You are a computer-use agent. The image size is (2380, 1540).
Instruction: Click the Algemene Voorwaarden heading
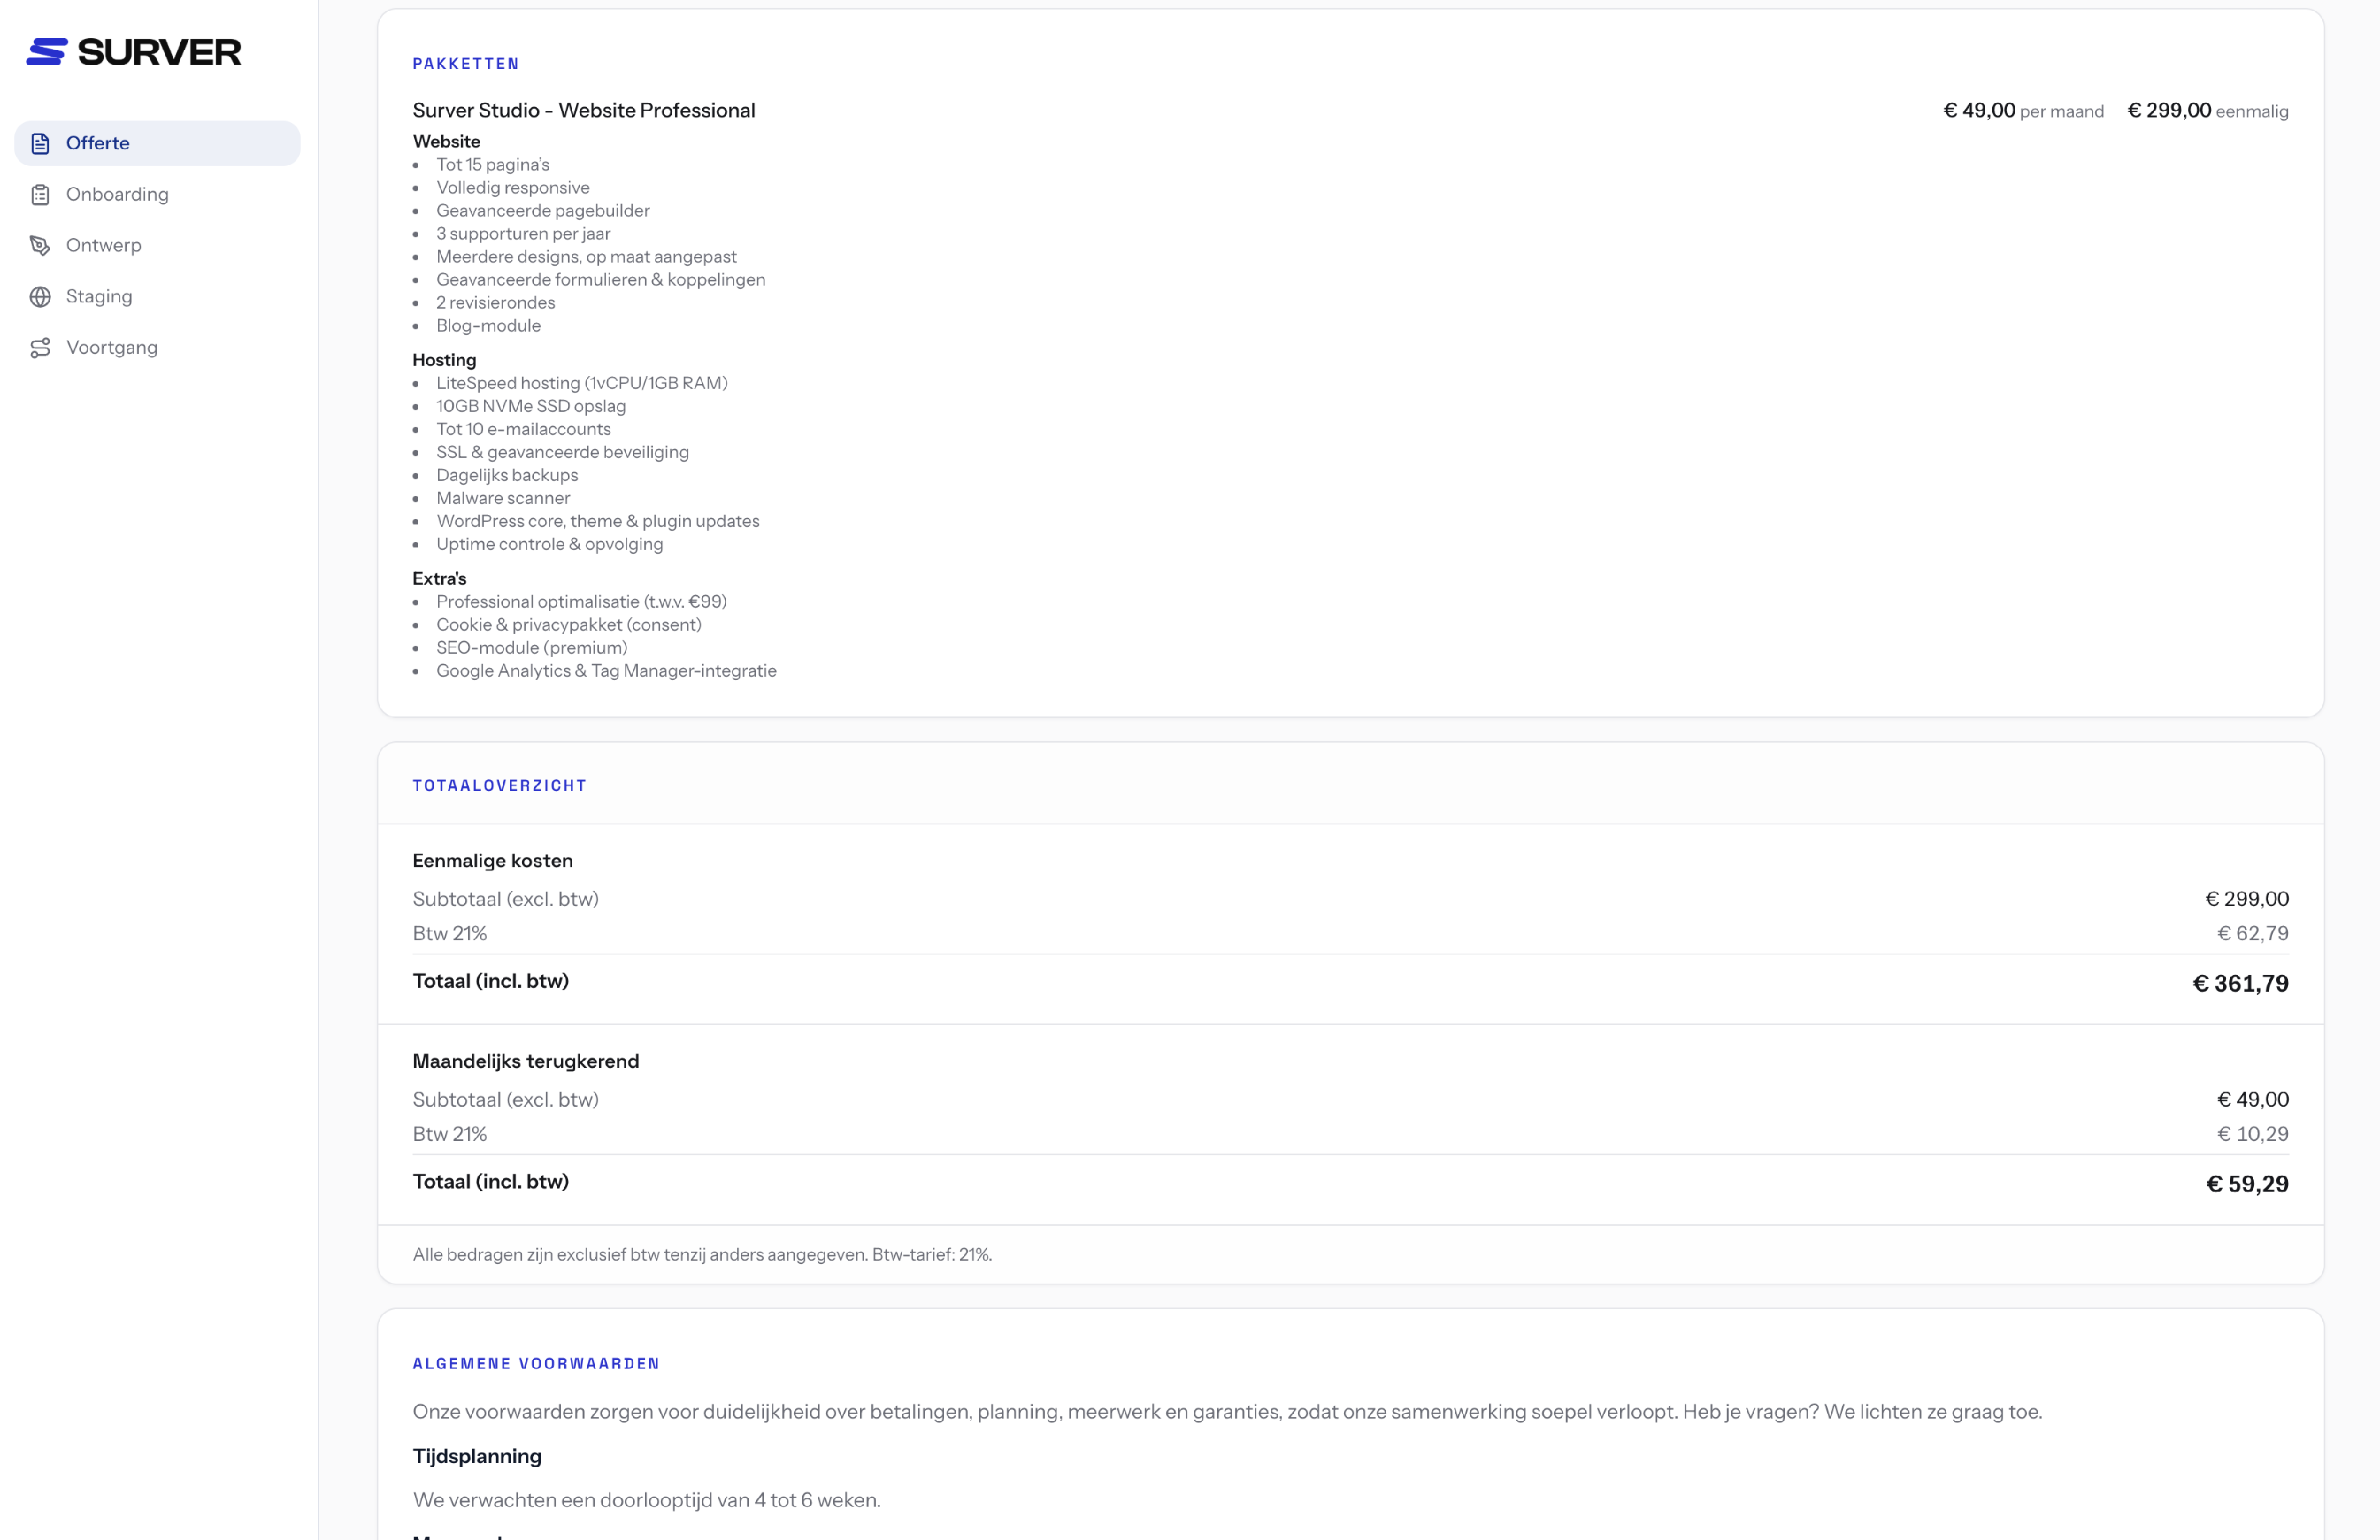point(536,1364)
